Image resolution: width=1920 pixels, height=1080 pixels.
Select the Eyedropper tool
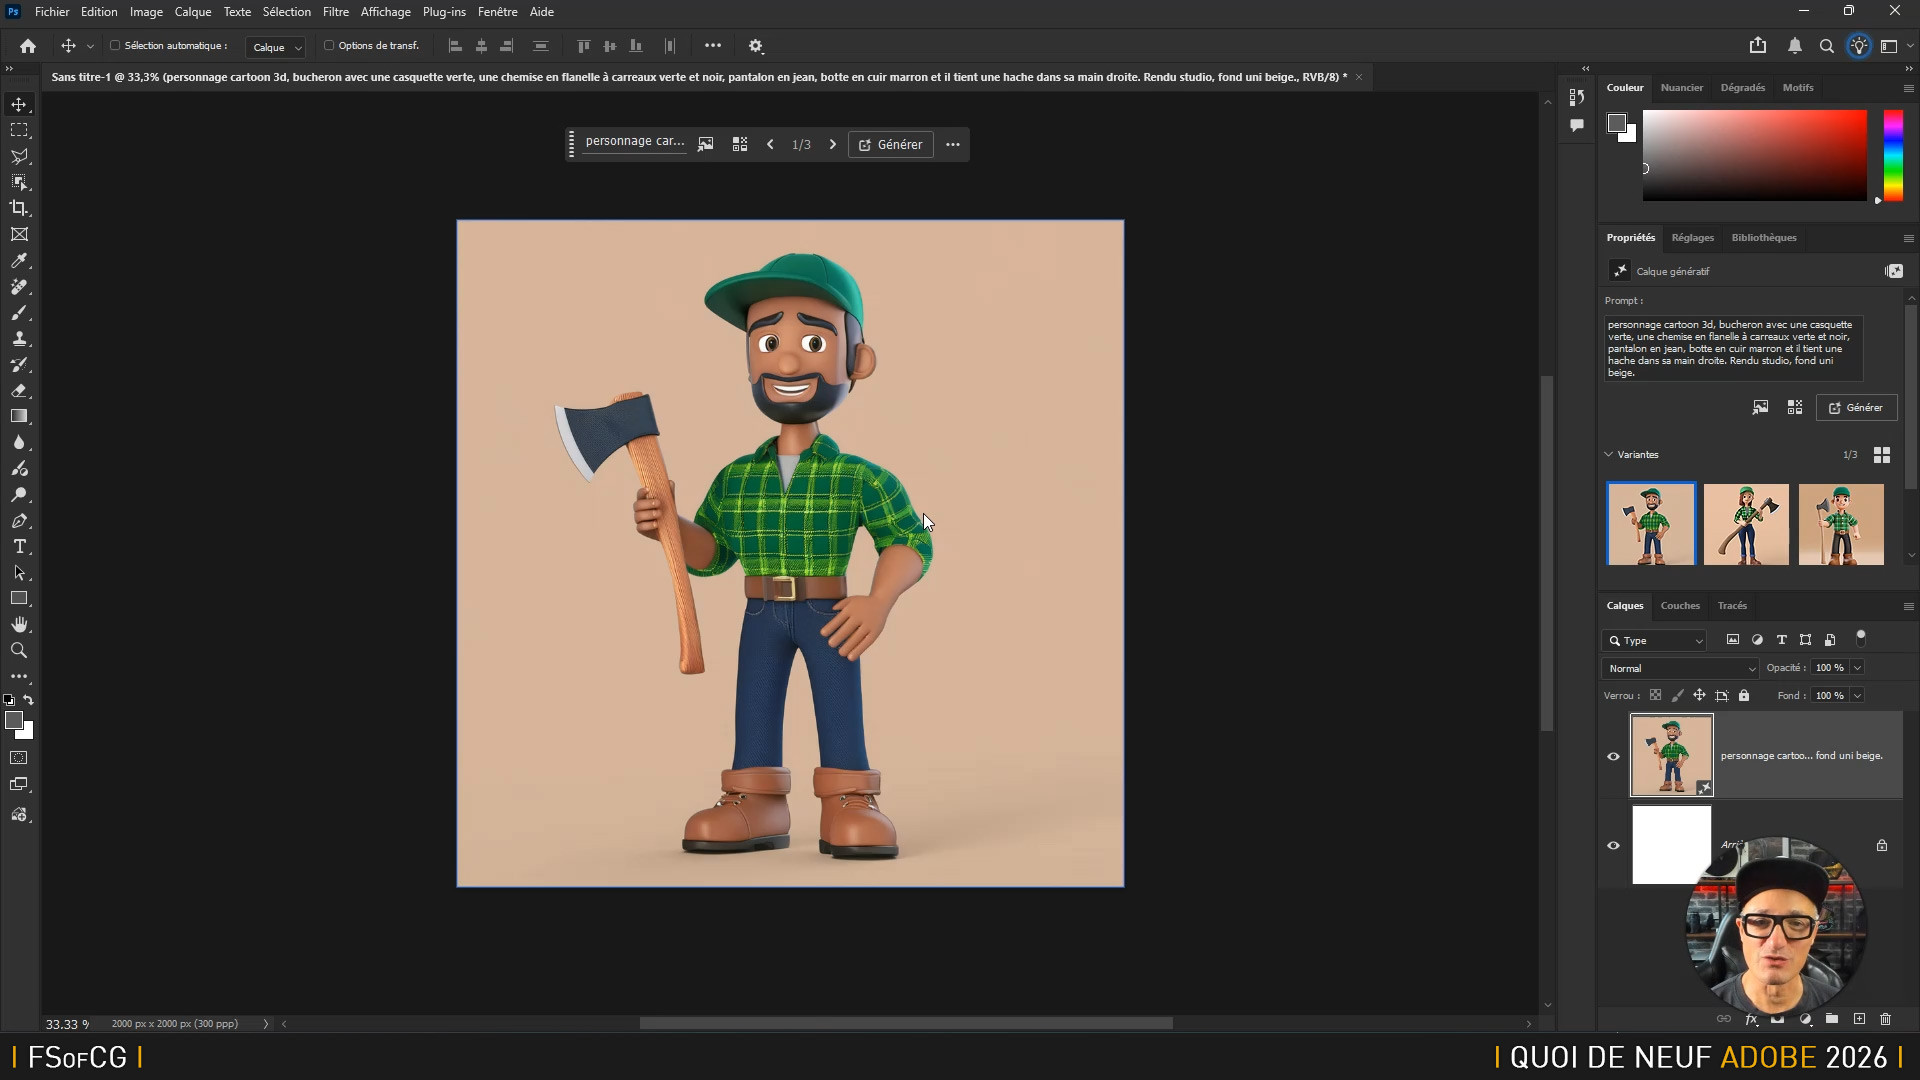click(19, 261)
